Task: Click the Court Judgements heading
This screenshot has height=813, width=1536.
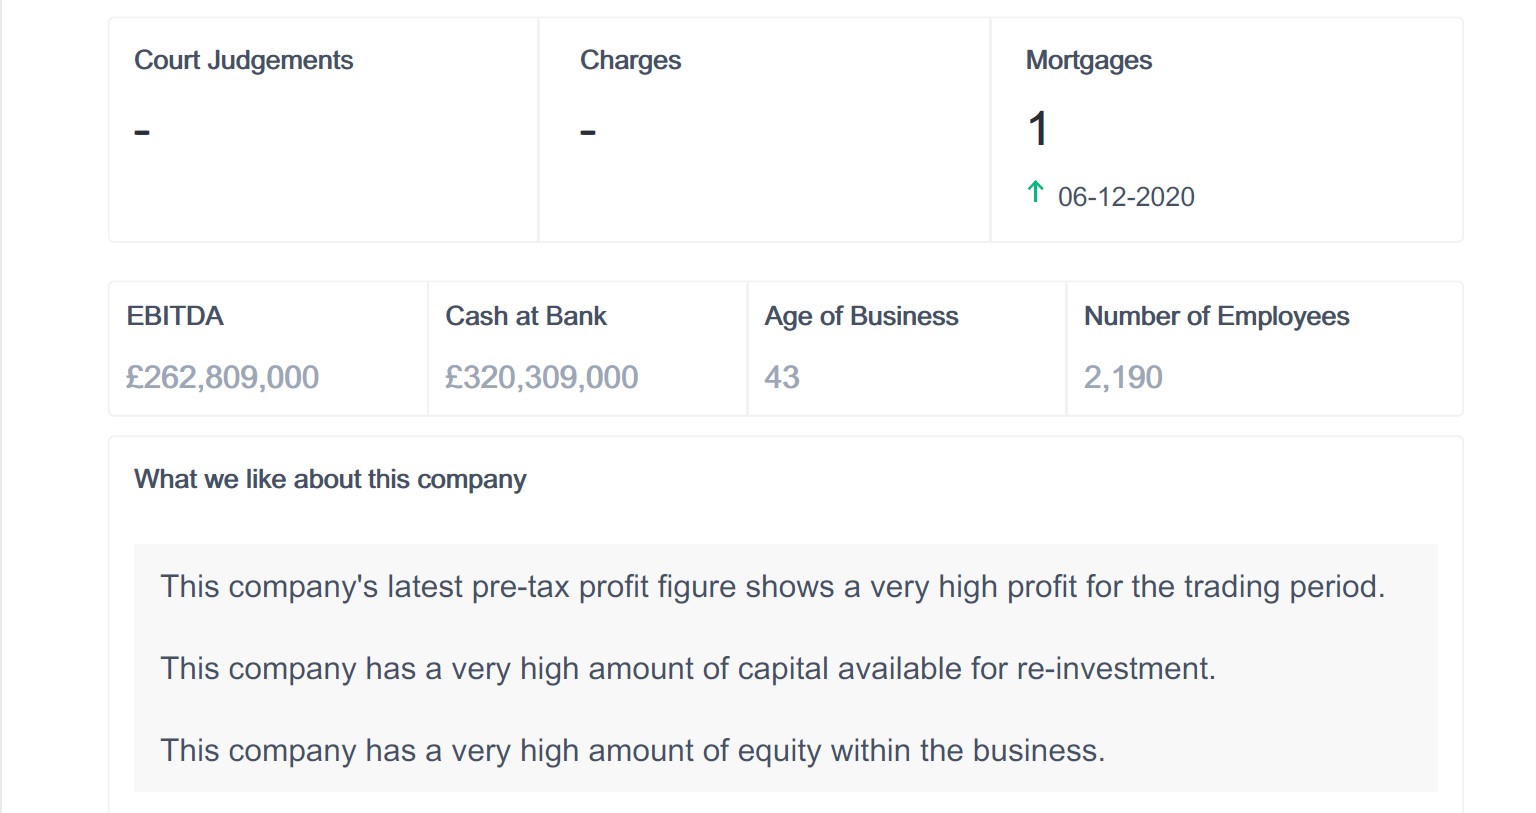Action: click(243, 60)
